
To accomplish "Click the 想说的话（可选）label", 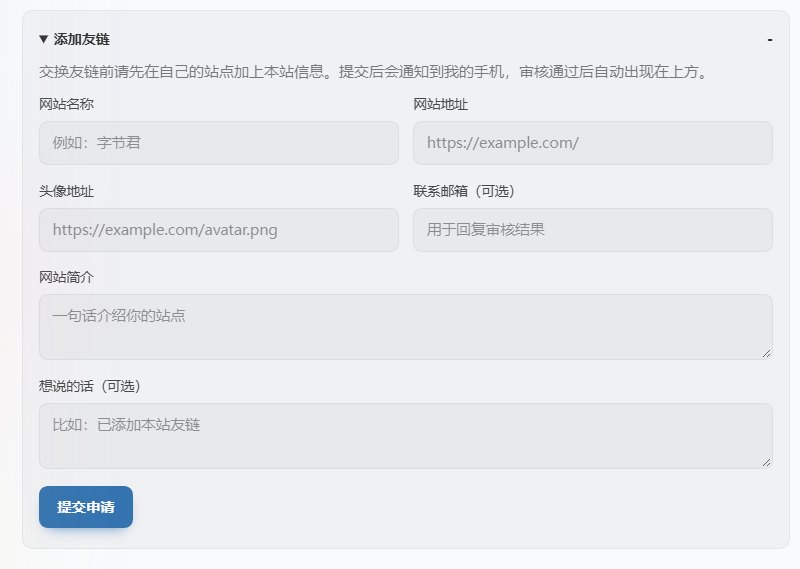I will (90, 386).
